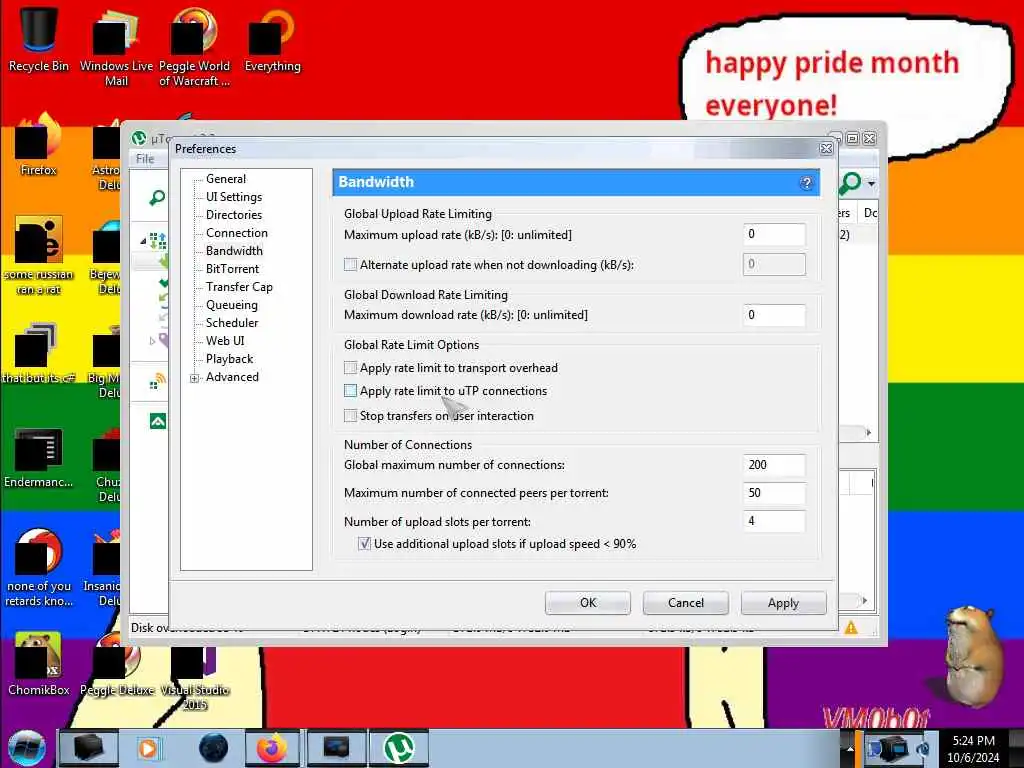The image size is (1024, 768).
Task: Check Apply rate limit to transport overhead
Action: (x=350, y=368)
